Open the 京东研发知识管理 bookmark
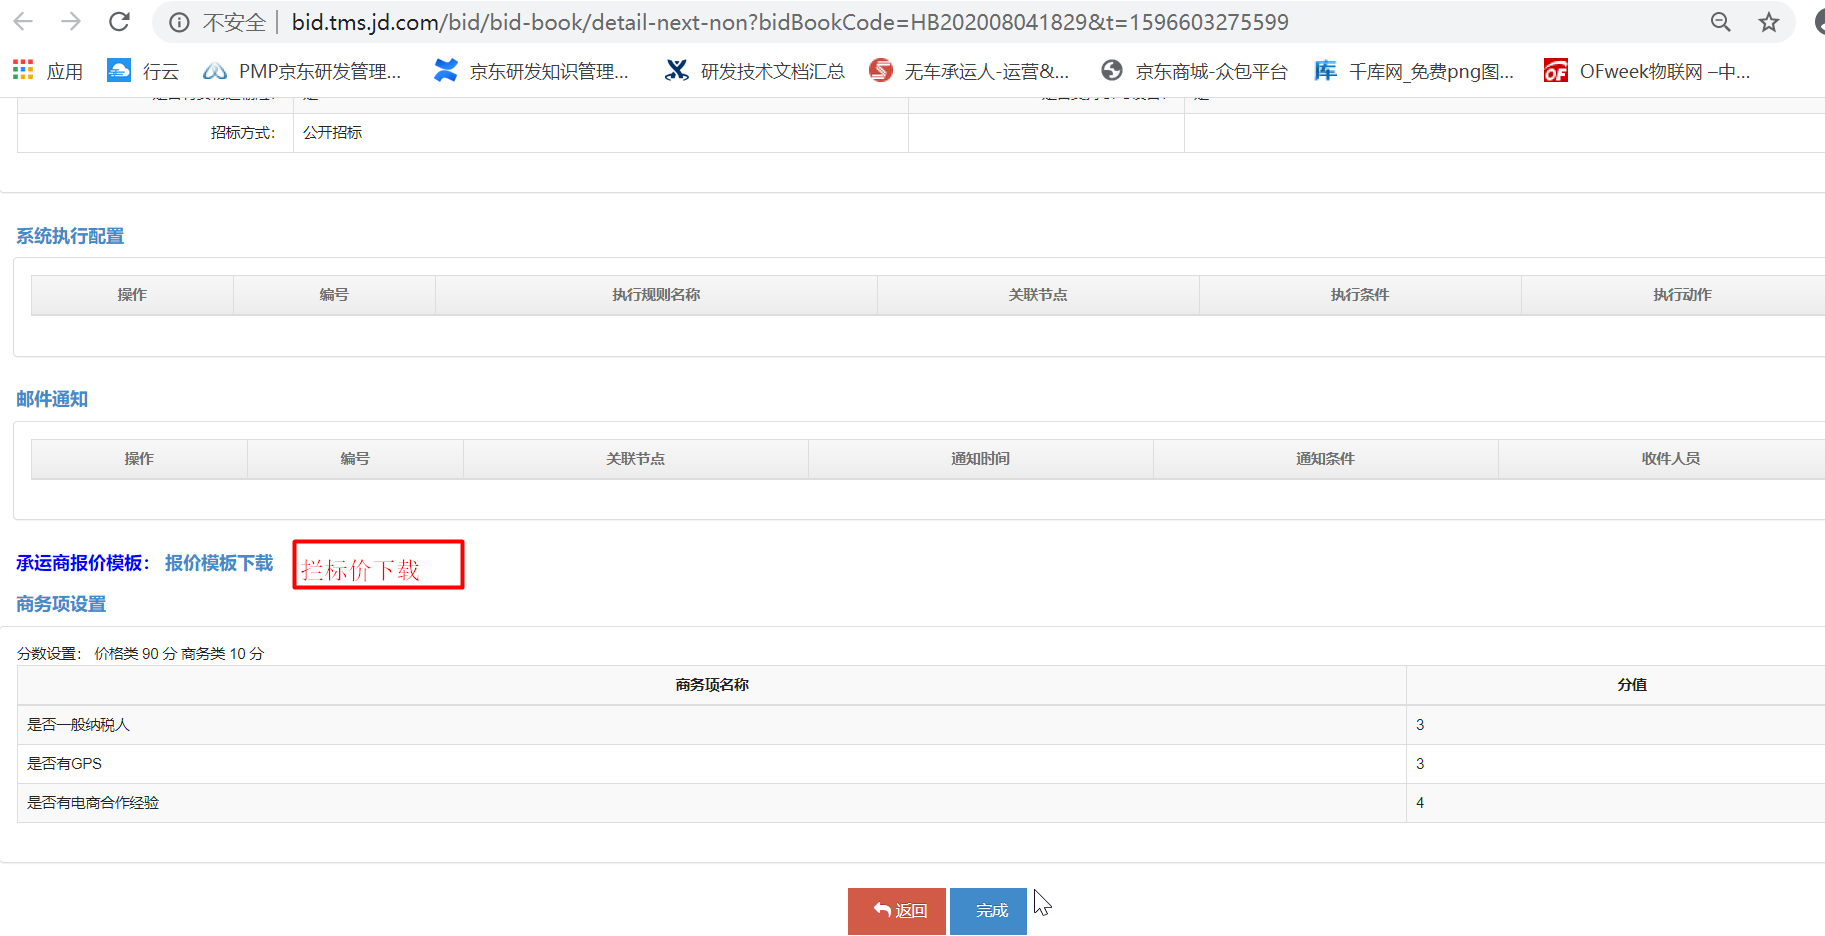The height and width of the screenshot is (936, 1825). 531,71
